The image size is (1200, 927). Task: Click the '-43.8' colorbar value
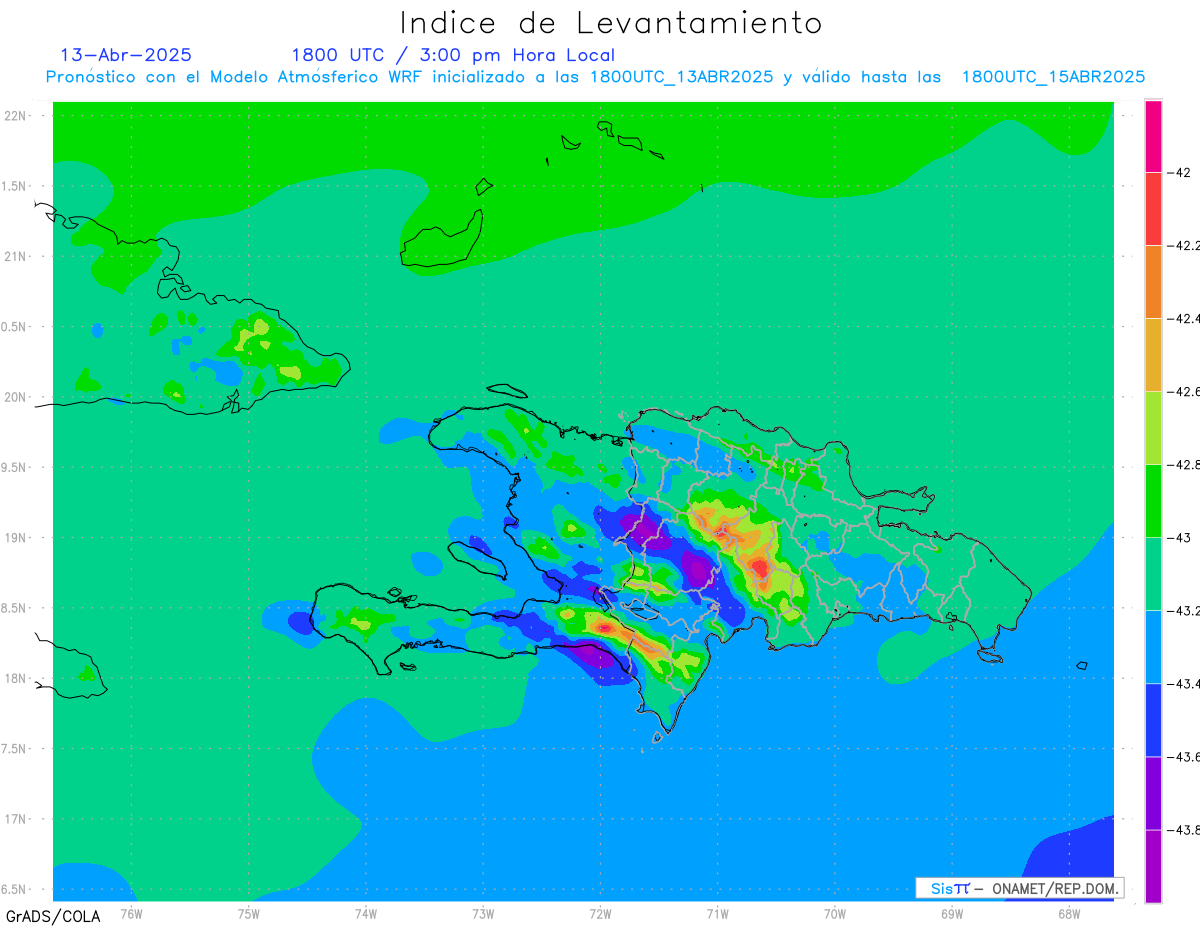1183,830
